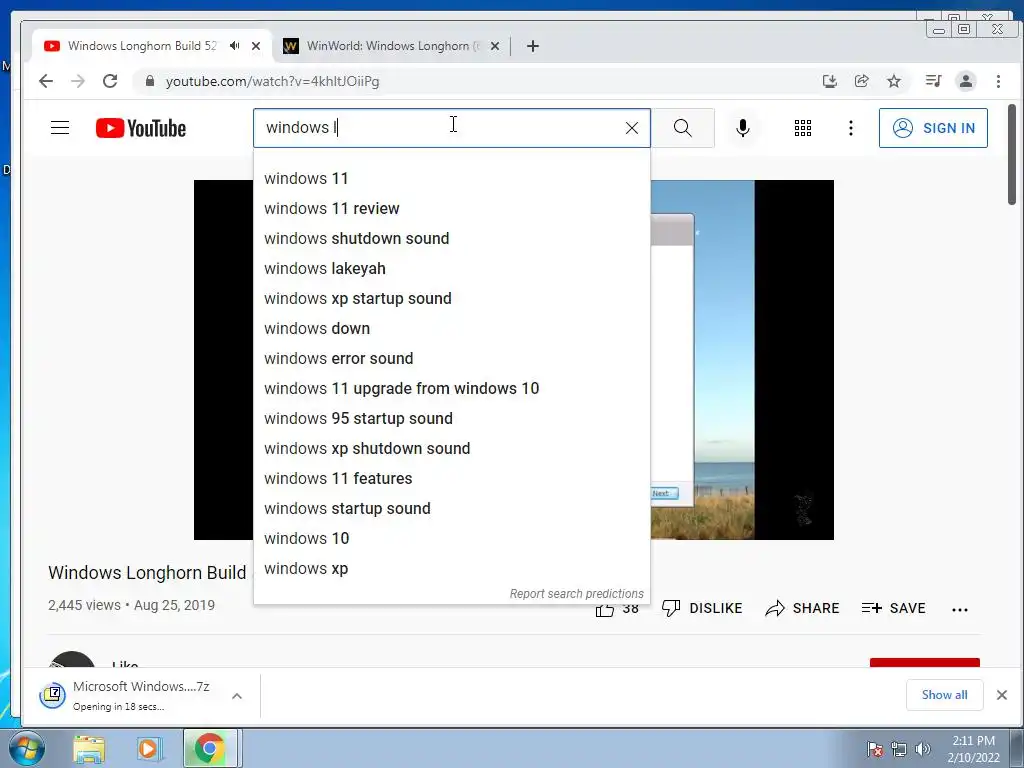This screenshot has height=768, width=1024.
Task: Click the install app icon in the address bar
Action: (x=829, y=81)
